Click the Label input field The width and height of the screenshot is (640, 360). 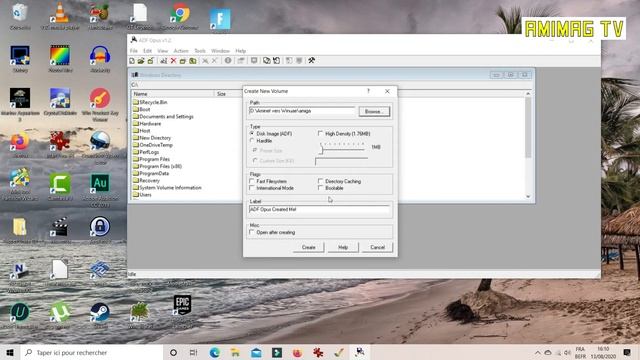point(319,209)
